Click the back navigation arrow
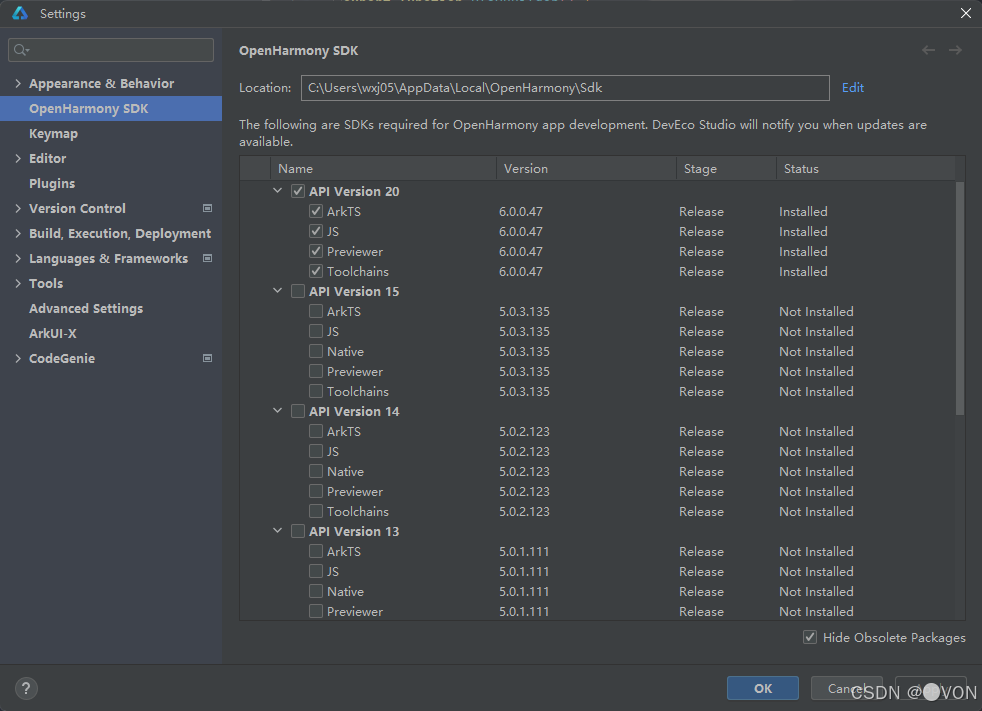 click(929, 50)
